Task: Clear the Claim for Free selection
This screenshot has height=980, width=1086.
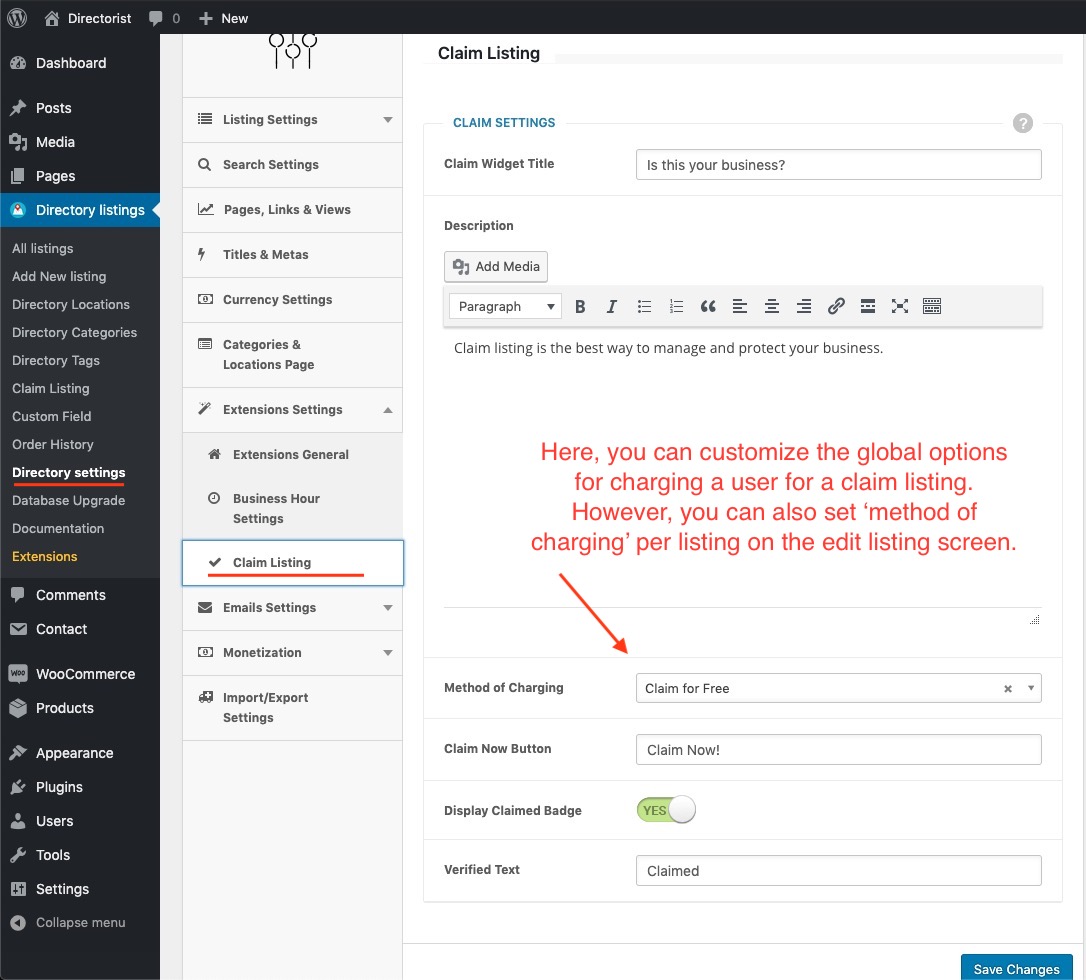Action: 1008,688
